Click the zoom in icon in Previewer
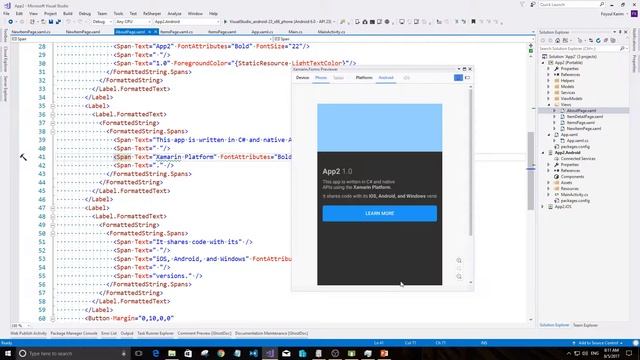Image resolution: width=640 pixels, height=360 pixels. click(x=459, y=260)
